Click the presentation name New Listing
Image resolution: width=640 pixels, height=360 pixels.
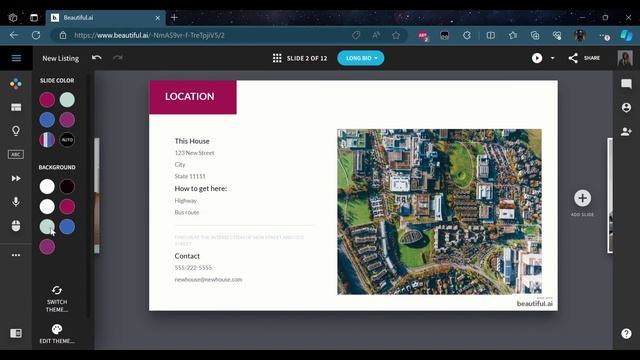[60, 58]
